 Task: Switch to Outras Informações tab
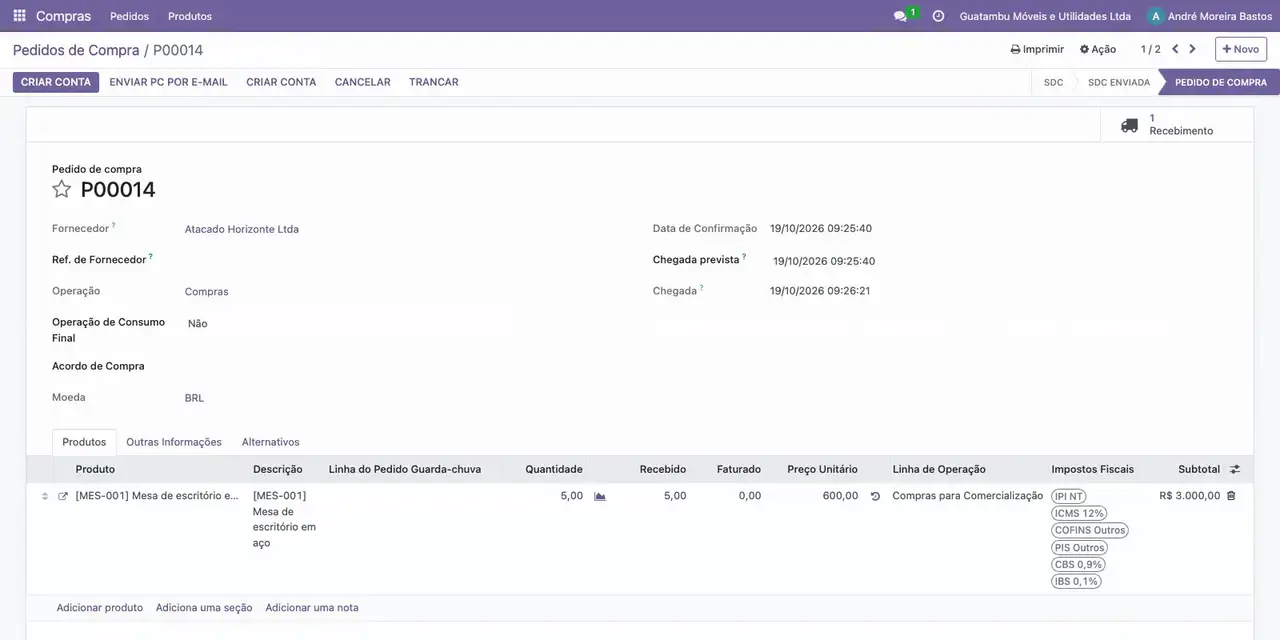tap(174, 442)
